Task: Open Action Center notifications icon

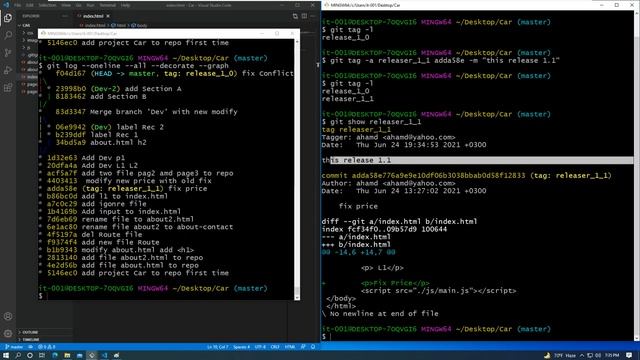Action: click(629, 356)
